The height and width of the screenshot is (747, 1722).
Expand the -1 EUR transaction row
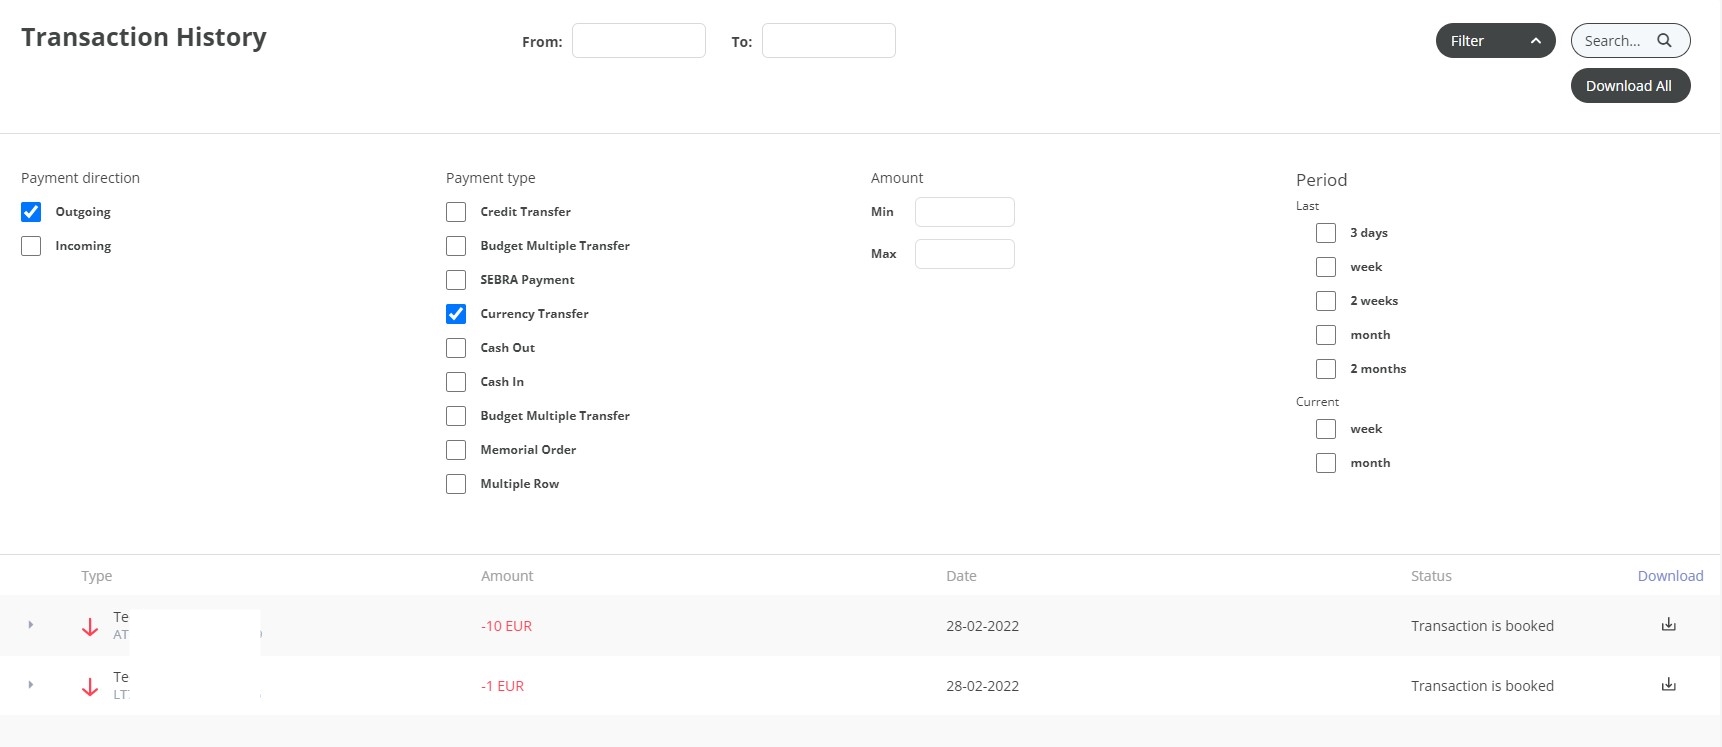tap(31, 685)
